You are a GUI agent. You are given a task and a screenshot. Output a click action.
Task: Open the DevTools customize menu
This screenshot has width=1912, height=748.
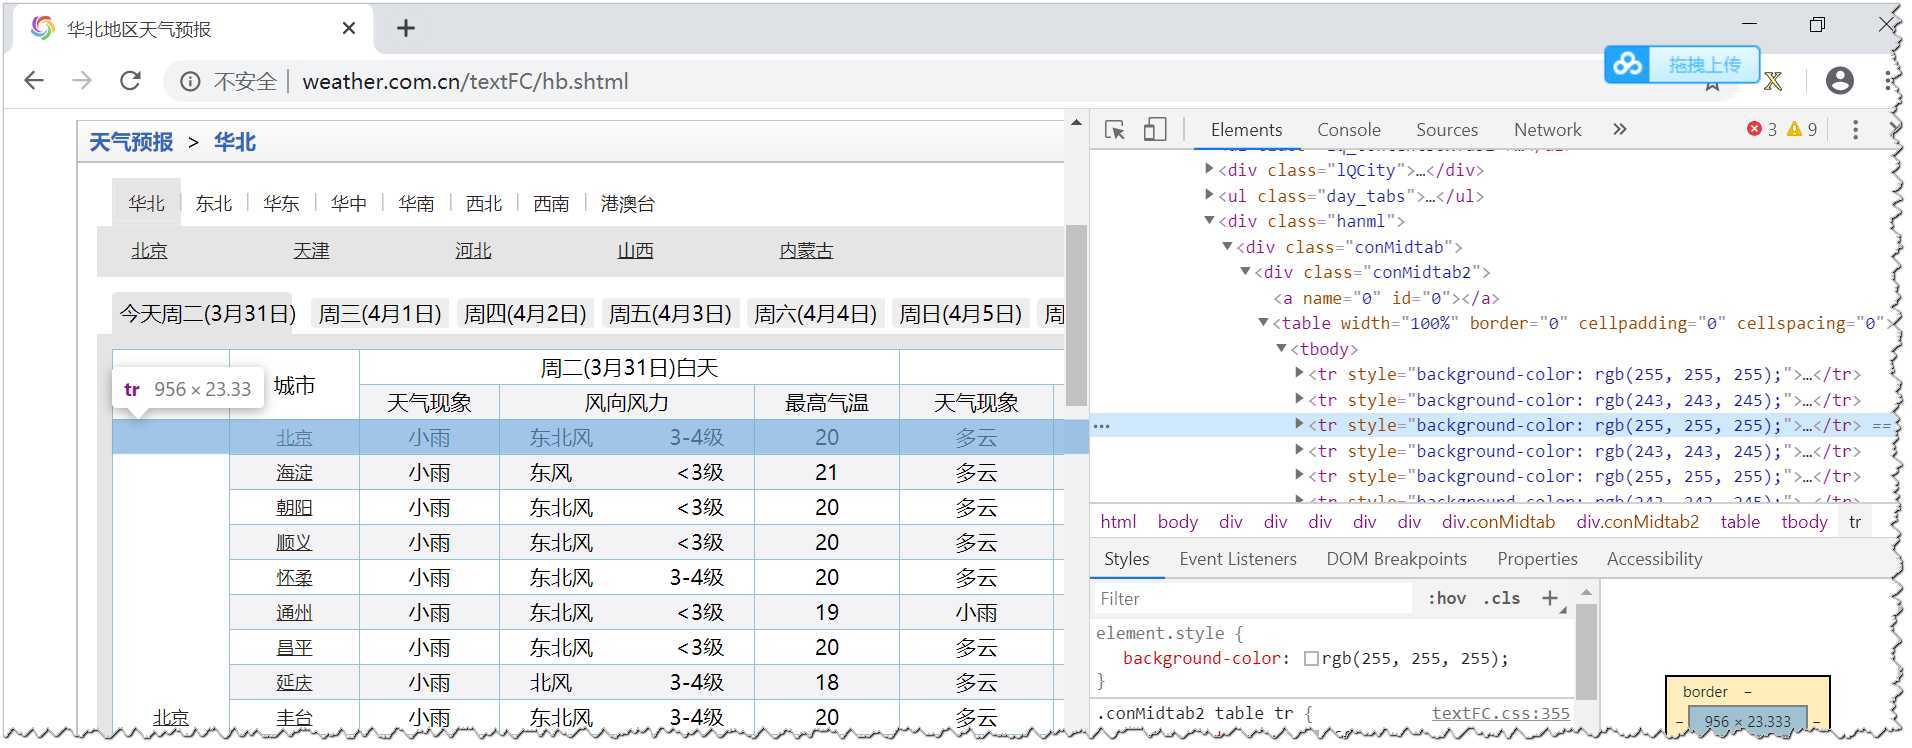click(1855, 130)
